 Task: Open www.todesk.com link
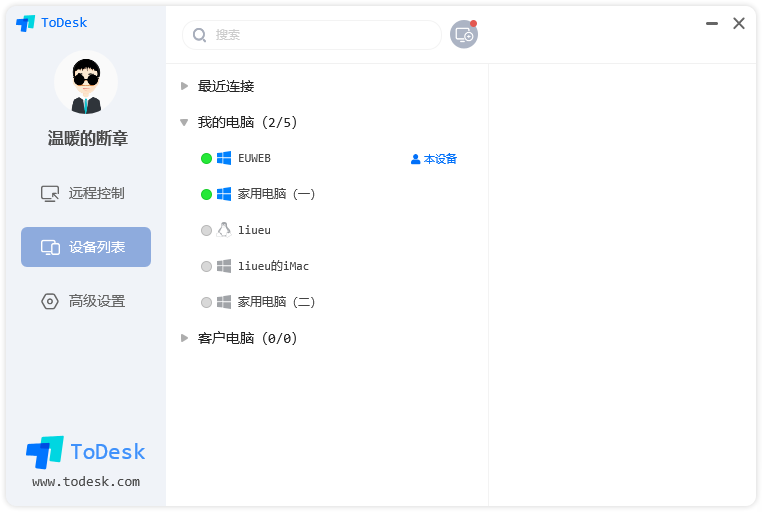click(x=86, y=481)
